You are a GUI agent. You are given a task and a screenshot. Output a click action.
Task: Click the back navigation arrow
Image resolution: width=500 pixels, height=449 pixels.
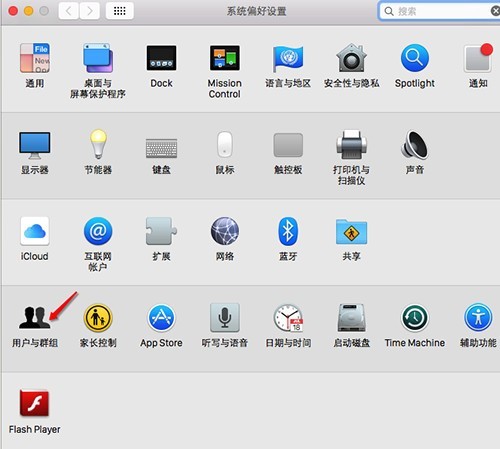(x=69, y=11)
